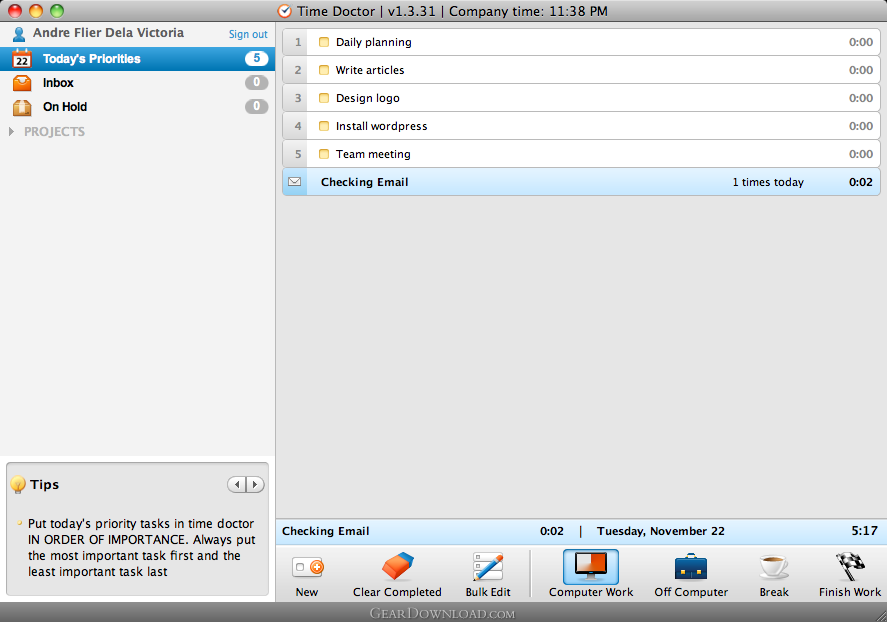Viewport: 887px width, 622px height.
Task: Click the Tips lightbulb icon
Action: 18,485
